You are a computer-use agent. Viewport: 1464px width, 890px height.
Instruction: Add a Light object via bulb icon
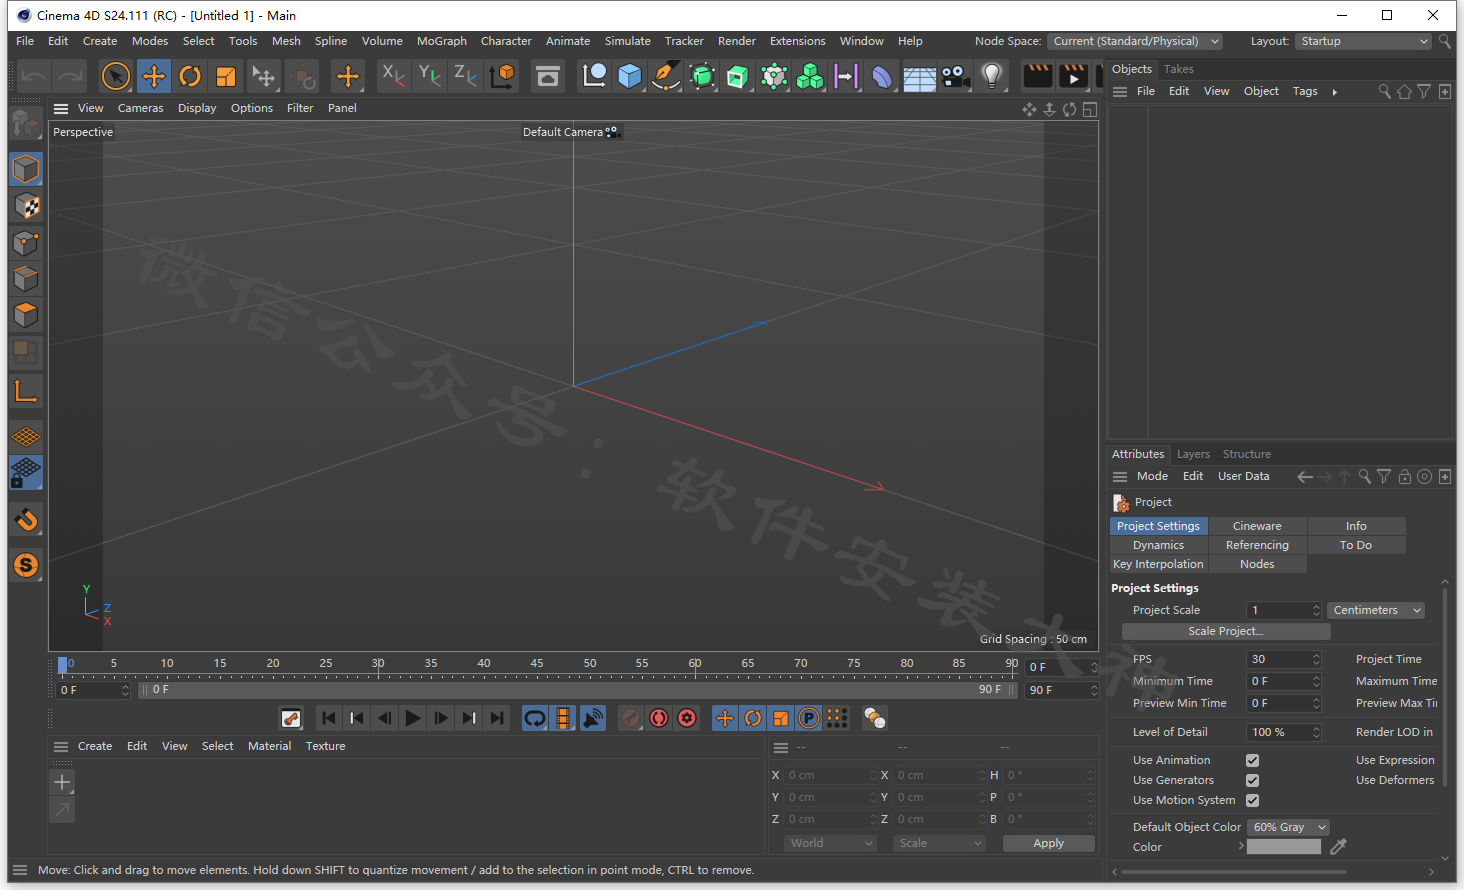[992, 76]
